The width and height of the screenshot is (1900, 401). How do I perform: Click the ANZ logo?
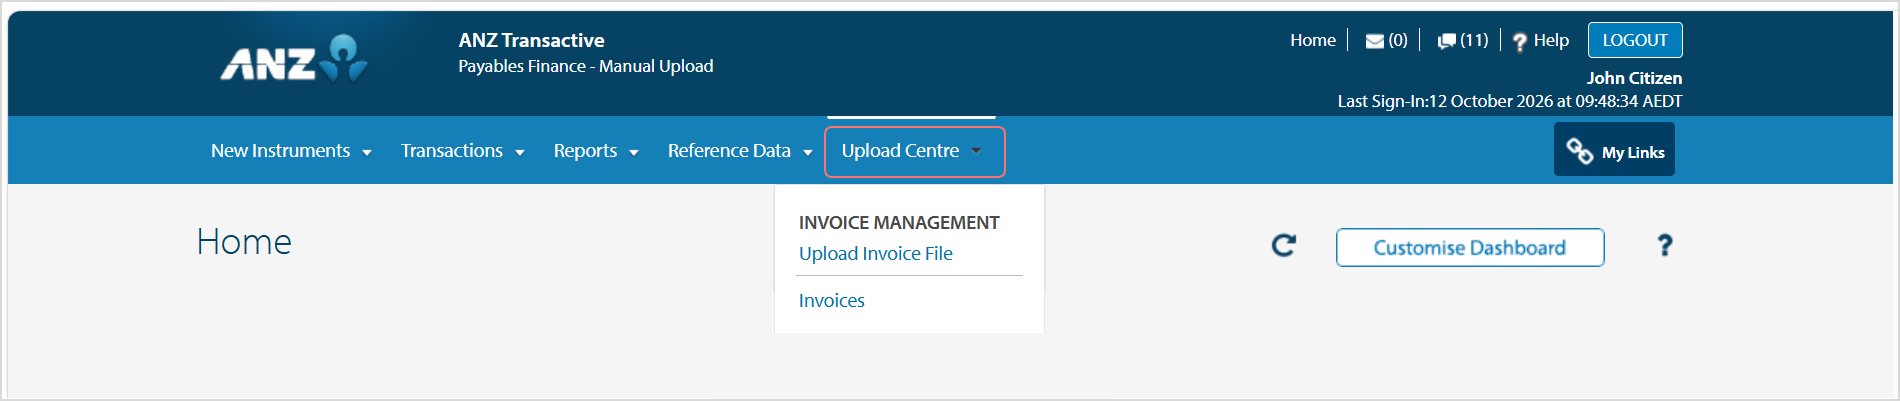pyautogui.click(x=294, y=59)
